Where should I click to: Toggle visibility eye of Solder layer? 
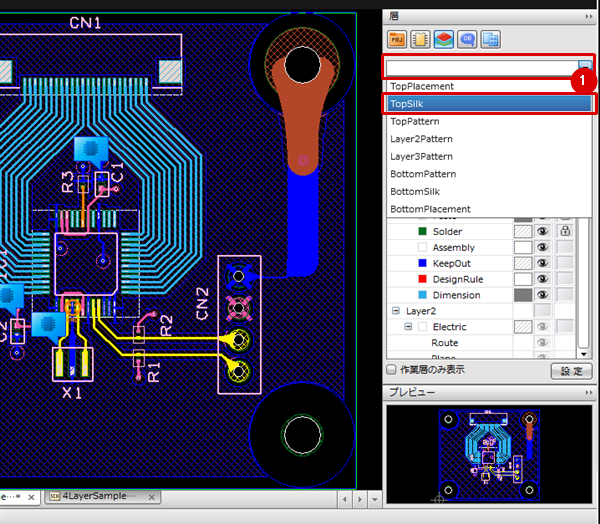[x=542, y=231]
